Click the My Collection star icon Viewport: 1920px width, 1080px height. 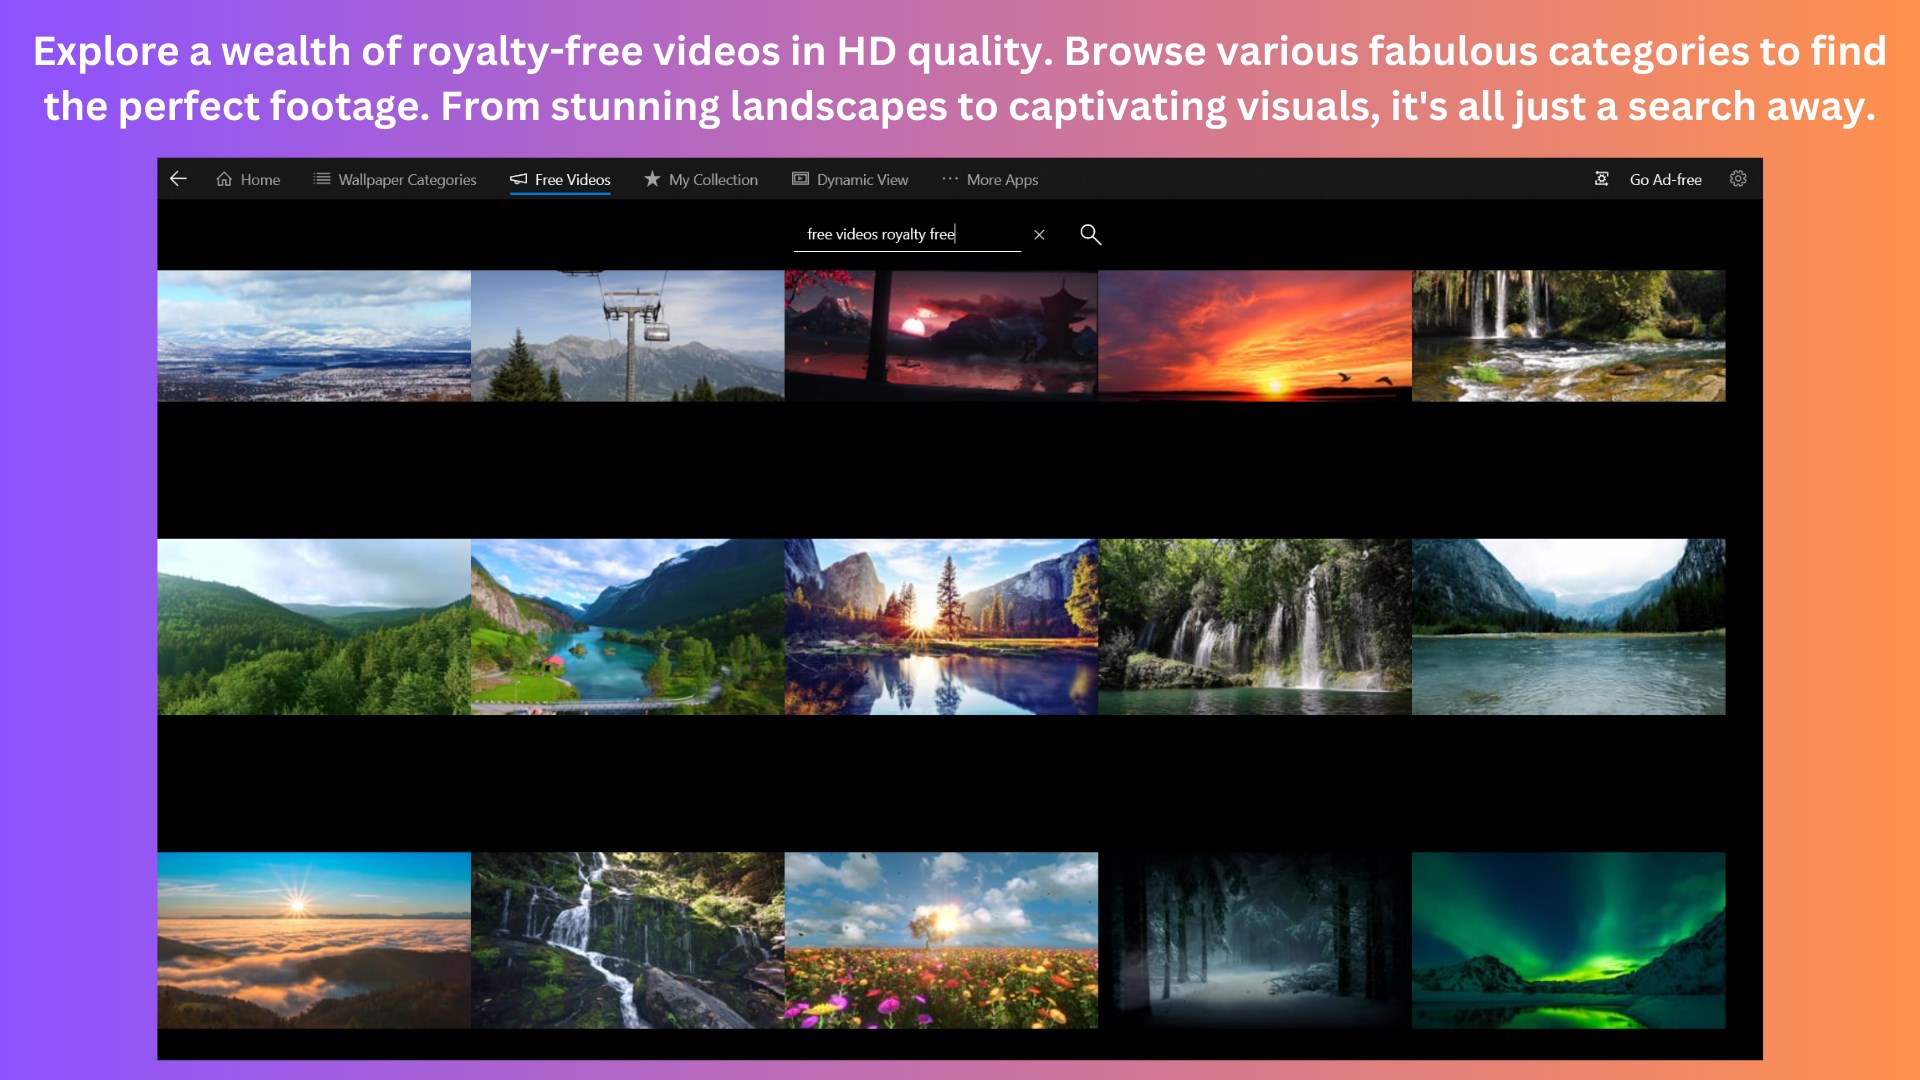pyautogui.click(x=652, y=179)
